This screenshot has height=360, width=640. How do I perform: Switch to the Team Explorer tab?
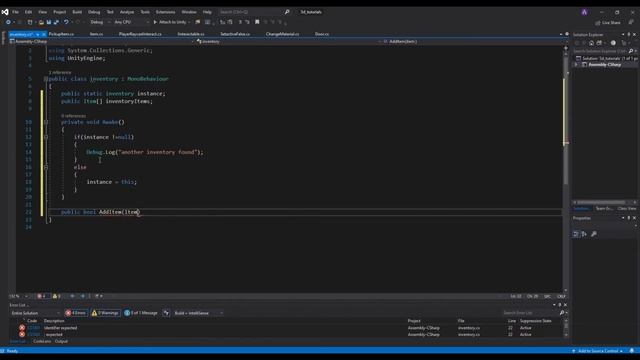604,209
